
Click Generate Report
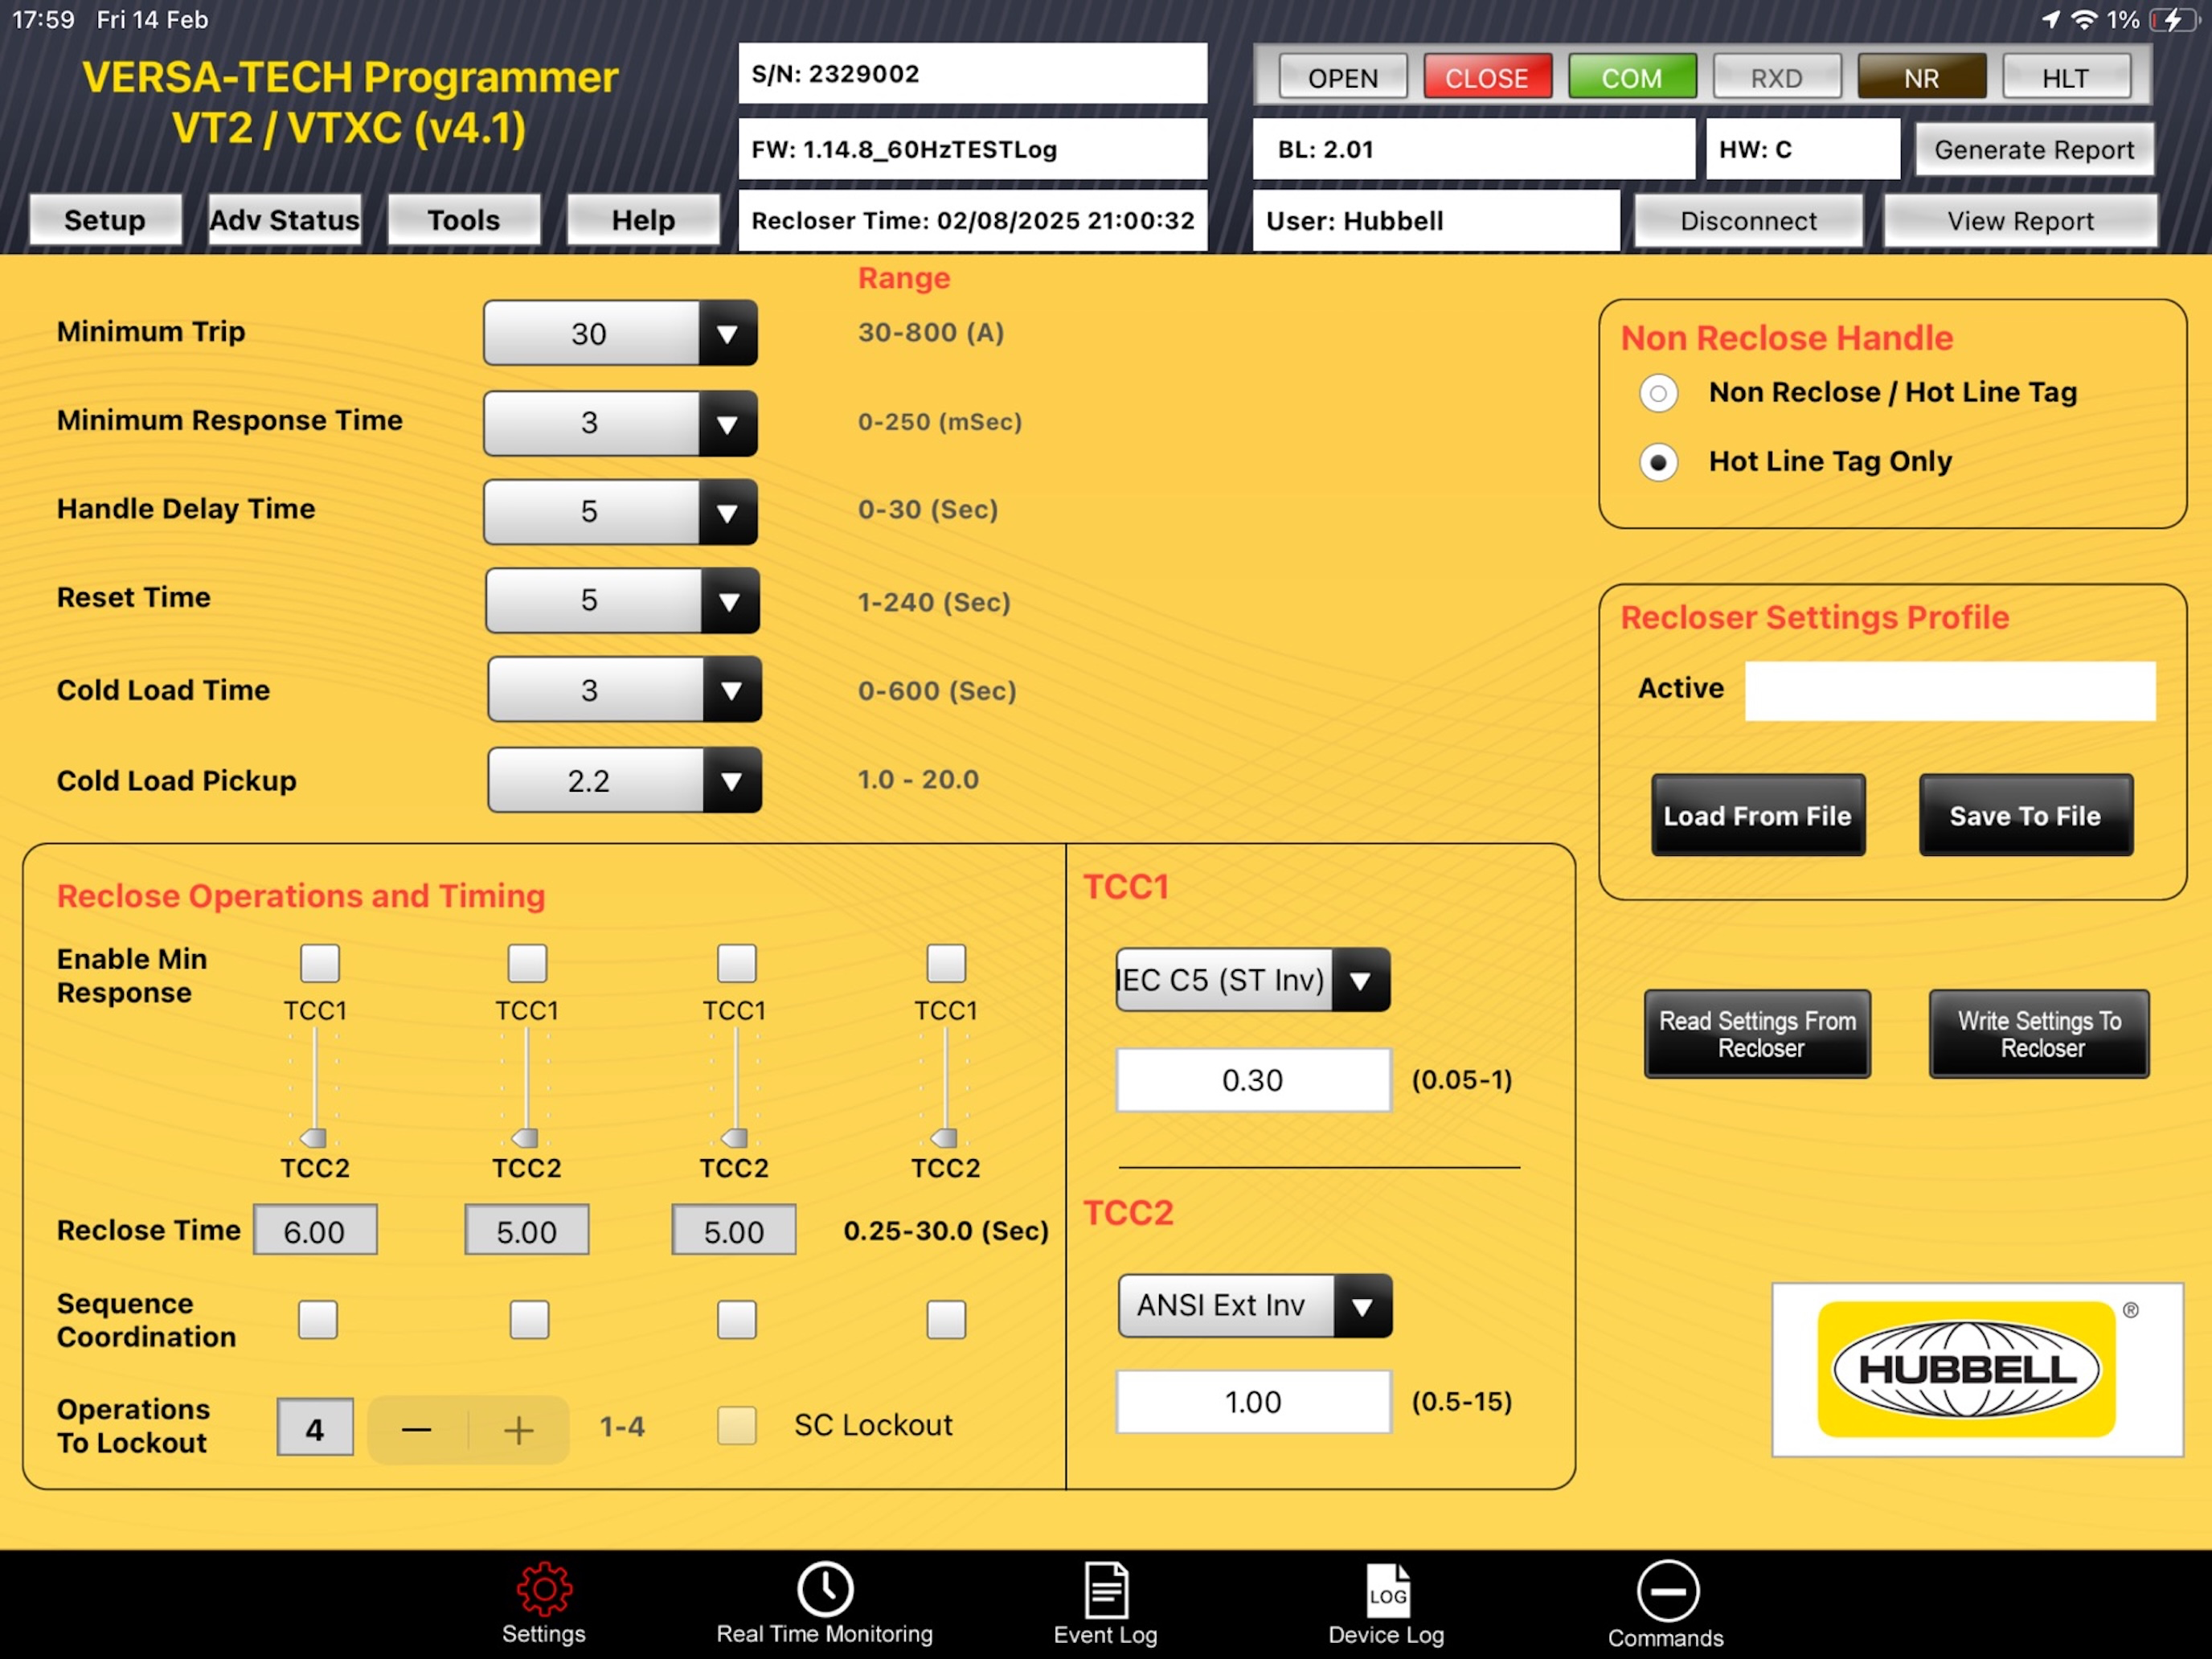2034,150
